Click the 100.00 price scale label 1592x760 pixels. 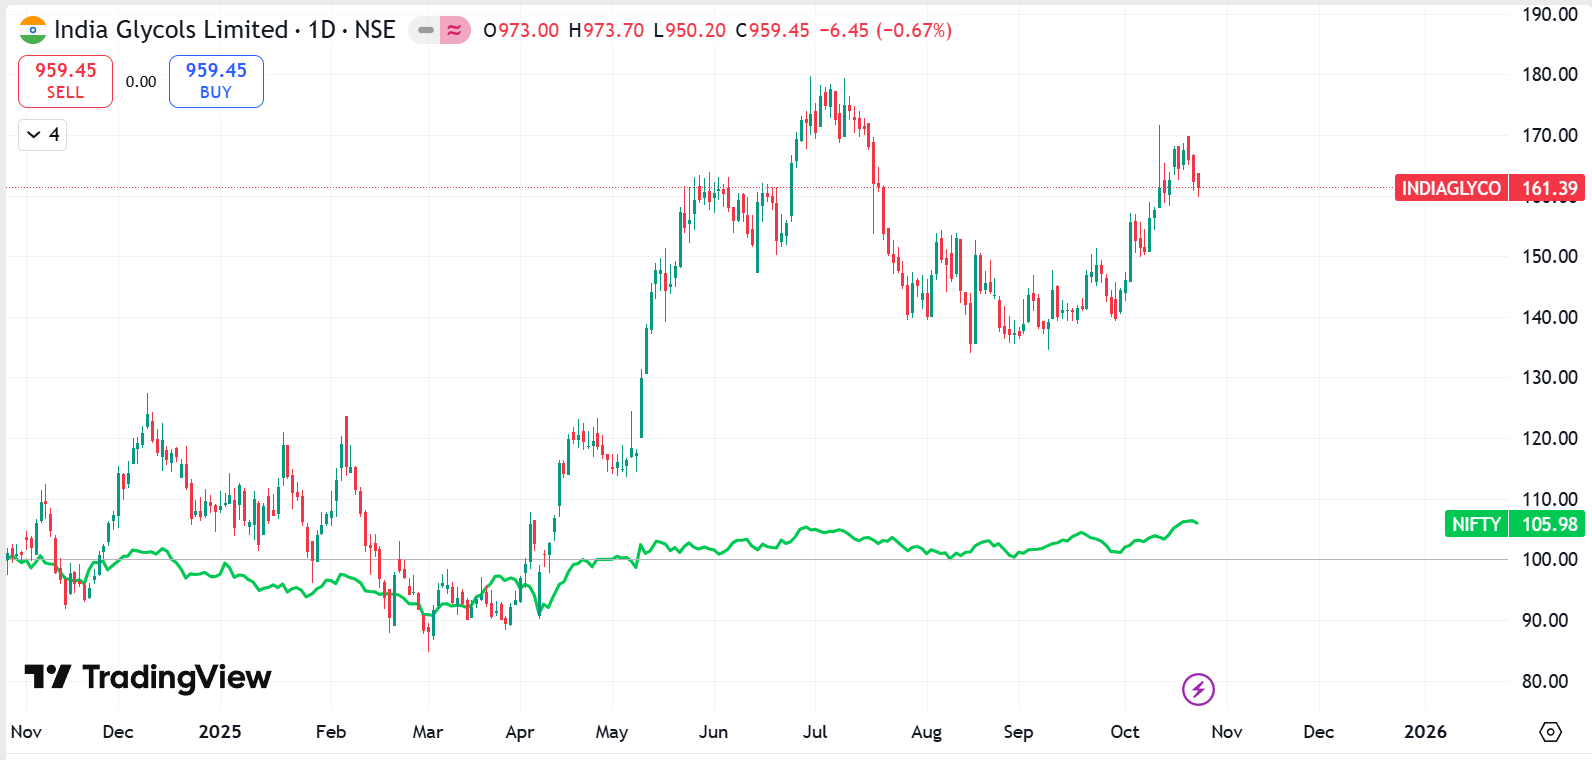(1550, 559)
